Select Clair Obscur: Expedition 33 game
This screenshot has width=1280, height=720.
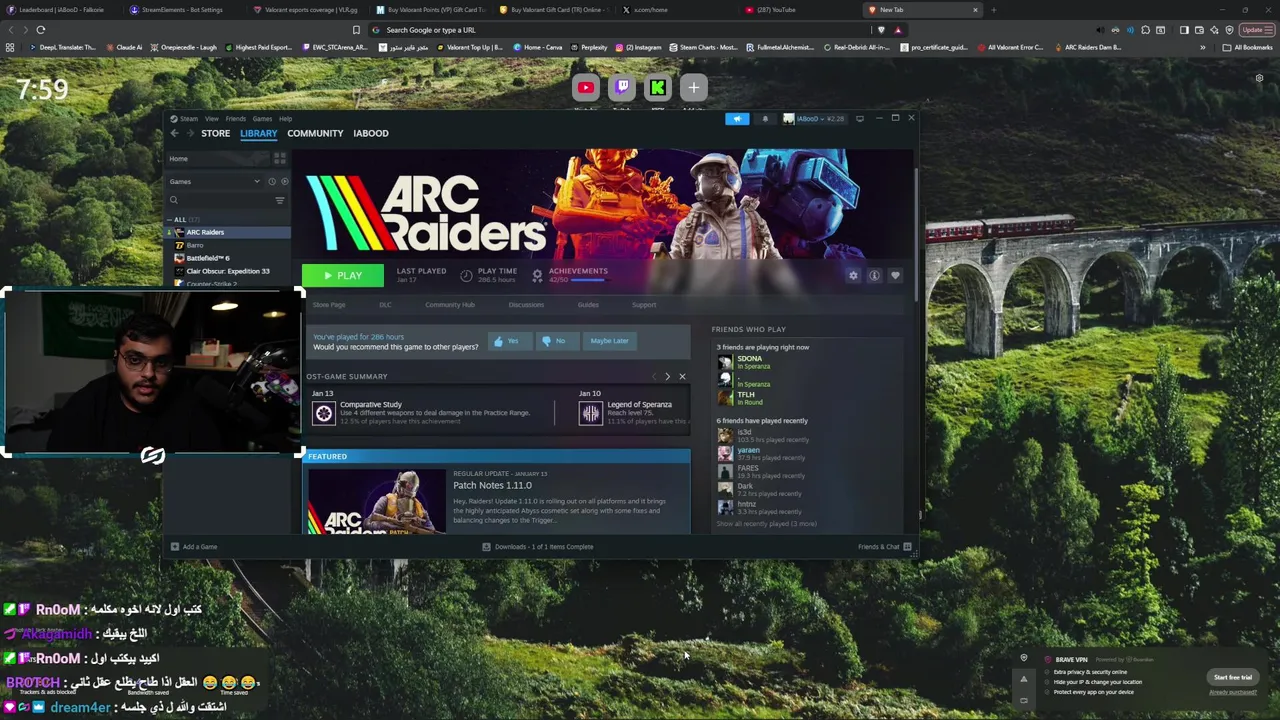click(228, 271)
